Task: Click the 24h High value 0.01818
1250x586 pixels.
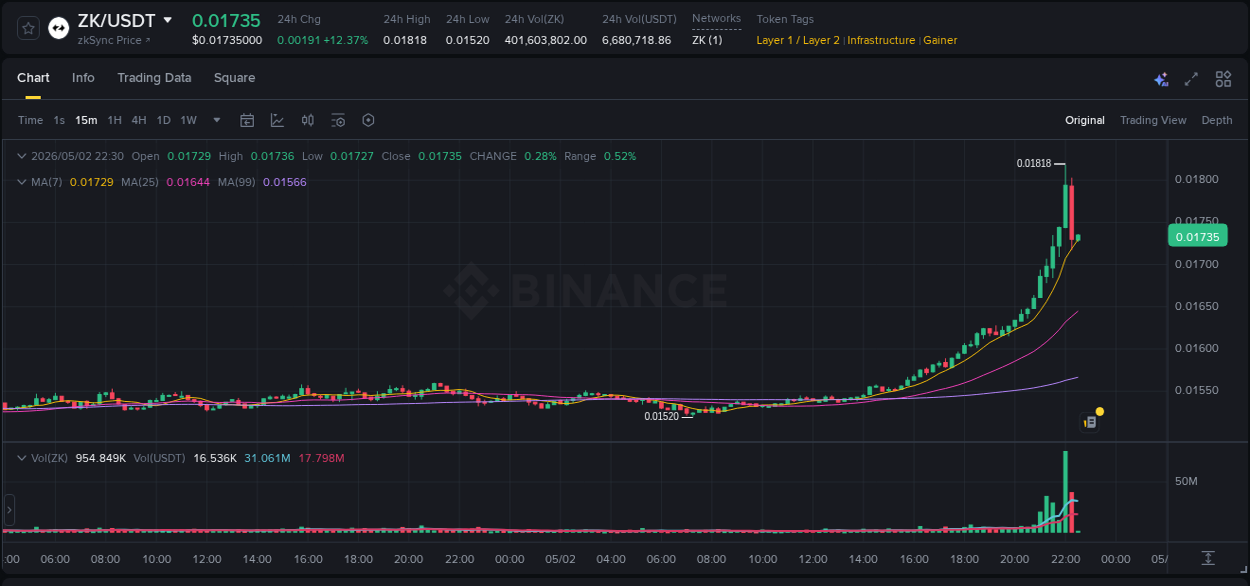Action: 405,40
